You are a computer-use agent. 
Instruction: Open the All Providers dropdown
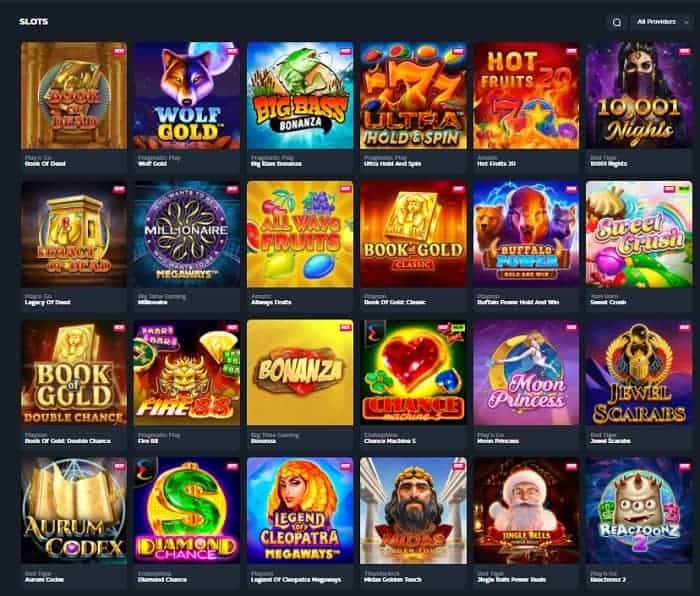click(x=662, y=22)
